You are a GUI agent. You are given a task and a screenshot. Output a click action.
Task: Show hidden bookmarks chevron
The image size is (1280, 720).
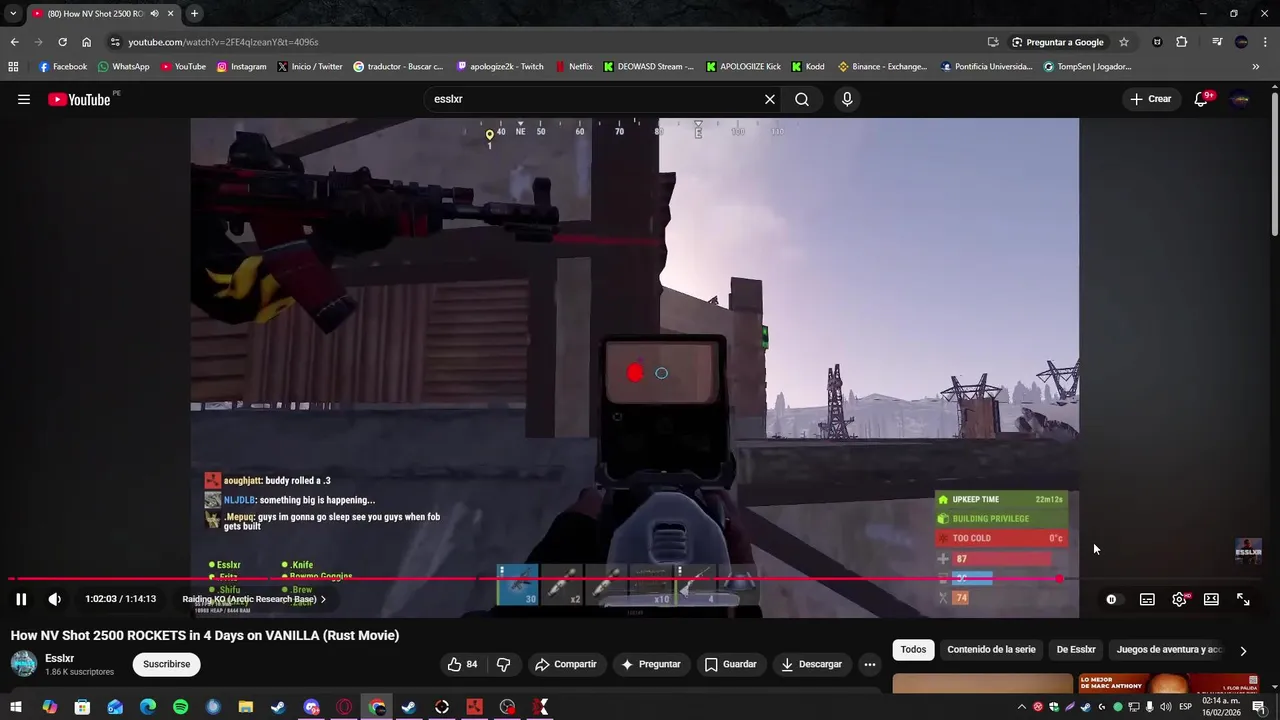click(1256, 67)
